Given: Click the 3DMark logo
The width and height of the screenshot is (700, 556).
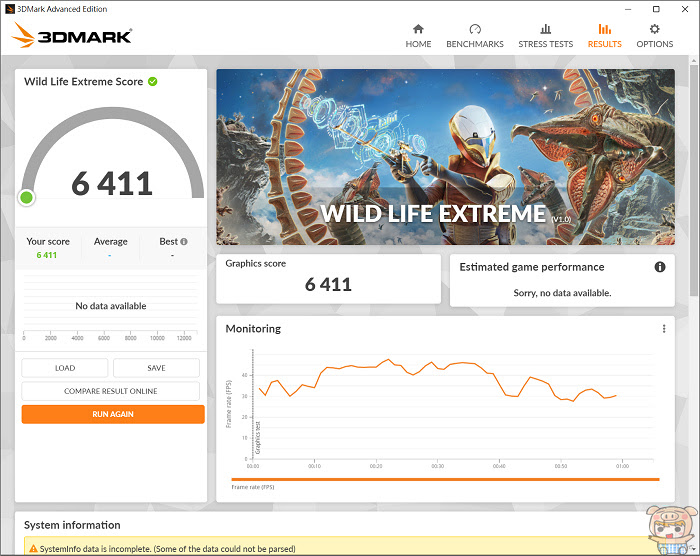Looking at the screenshot, I should pyautogui.click(x=72, y=35).
